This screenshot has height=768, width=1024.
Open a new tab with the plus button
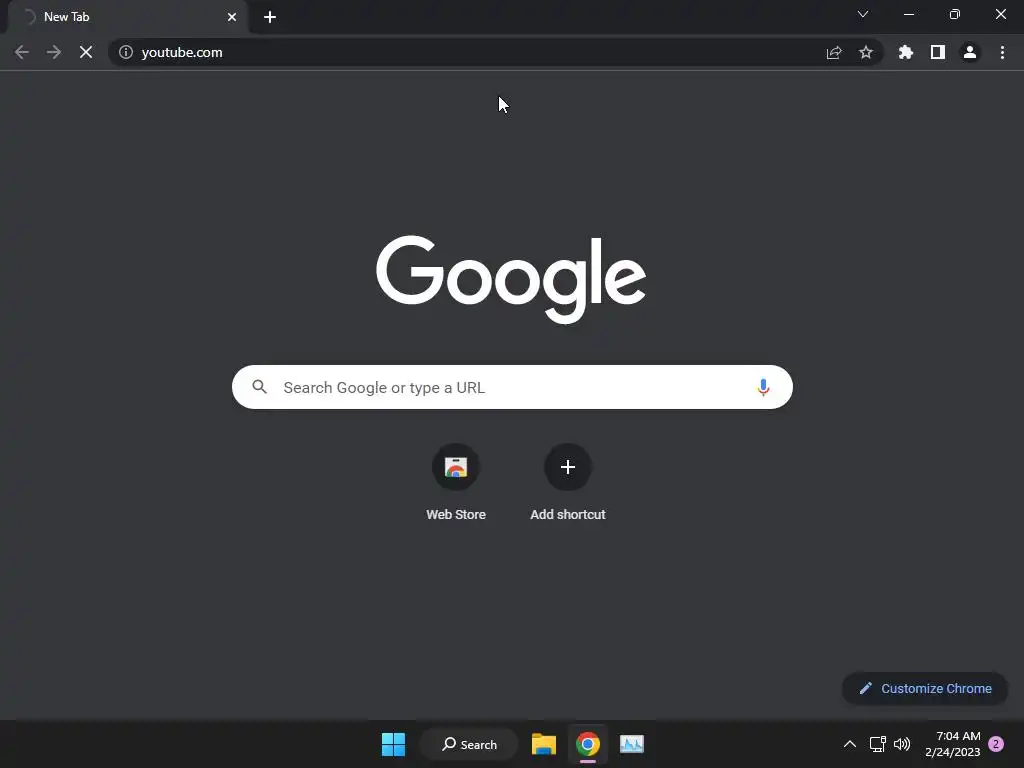click(x=270, y=17)
